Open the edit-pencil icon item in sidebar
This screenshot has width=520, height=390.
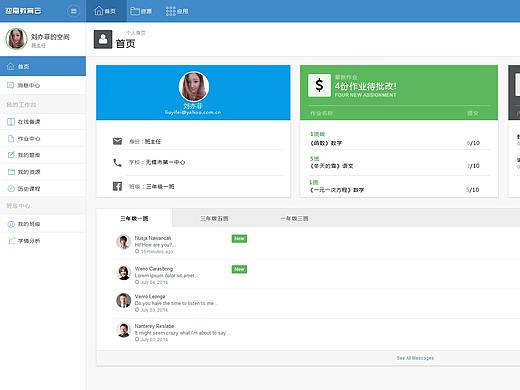point(43,155)
